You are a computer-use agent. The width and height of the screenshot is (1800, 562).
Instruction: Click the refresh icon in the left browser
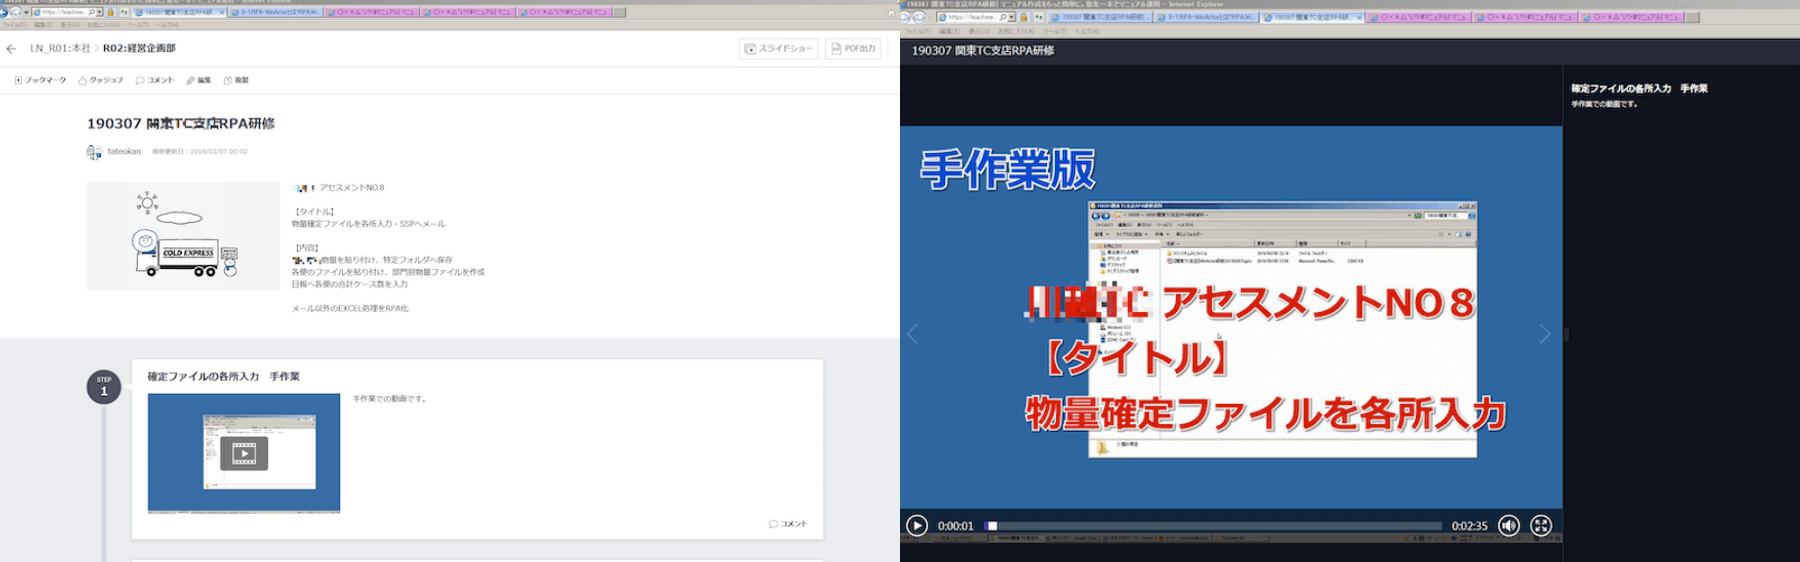pyautogui.click(x=125, y=13)
